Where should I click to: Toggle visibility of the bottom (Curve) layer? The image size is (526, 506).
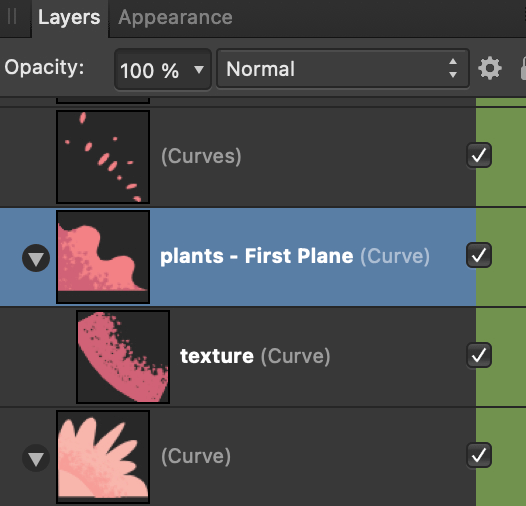click(479, 455)
